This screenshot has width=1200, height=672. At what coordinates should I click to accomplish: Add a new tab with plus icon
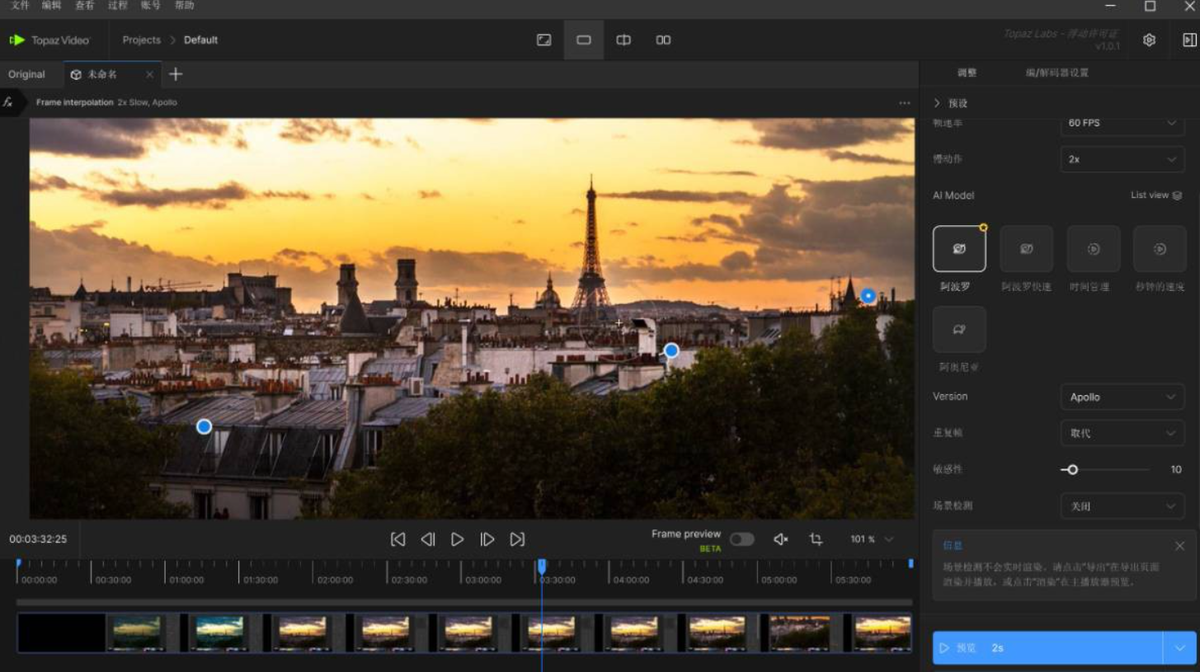pos(176,74)
